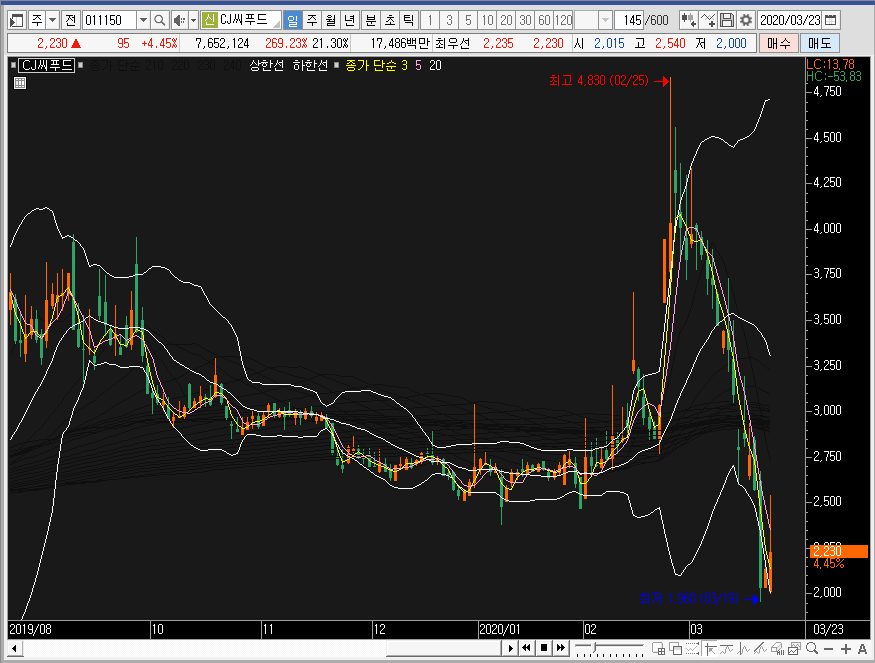Image resolution: width=875 pixels, height=663 pixels.
Task: Expand the dropdown next to speaker icon
Action: pos(194,21)
